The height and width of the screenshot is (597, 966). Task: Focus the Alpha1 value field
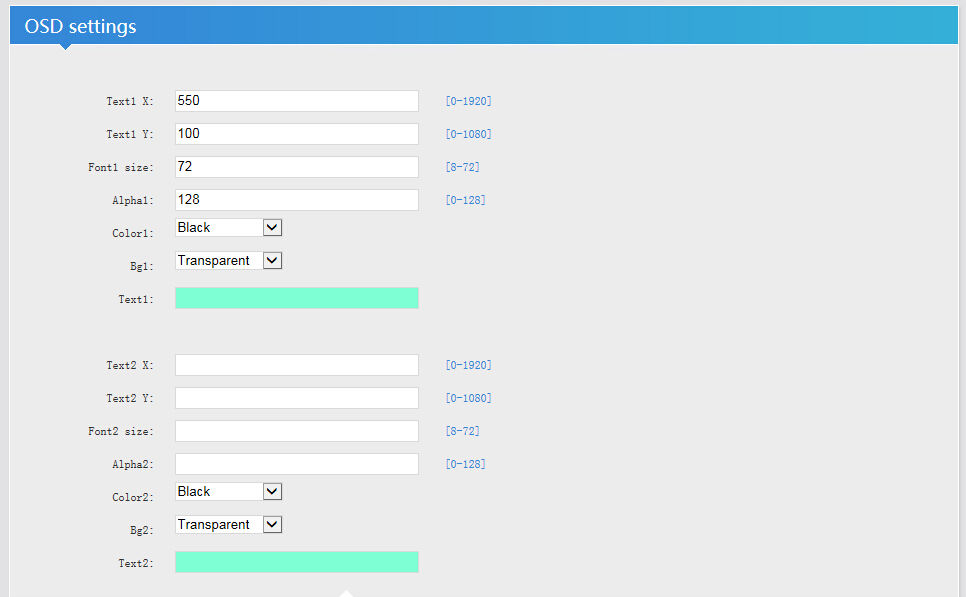click(296, 200)
